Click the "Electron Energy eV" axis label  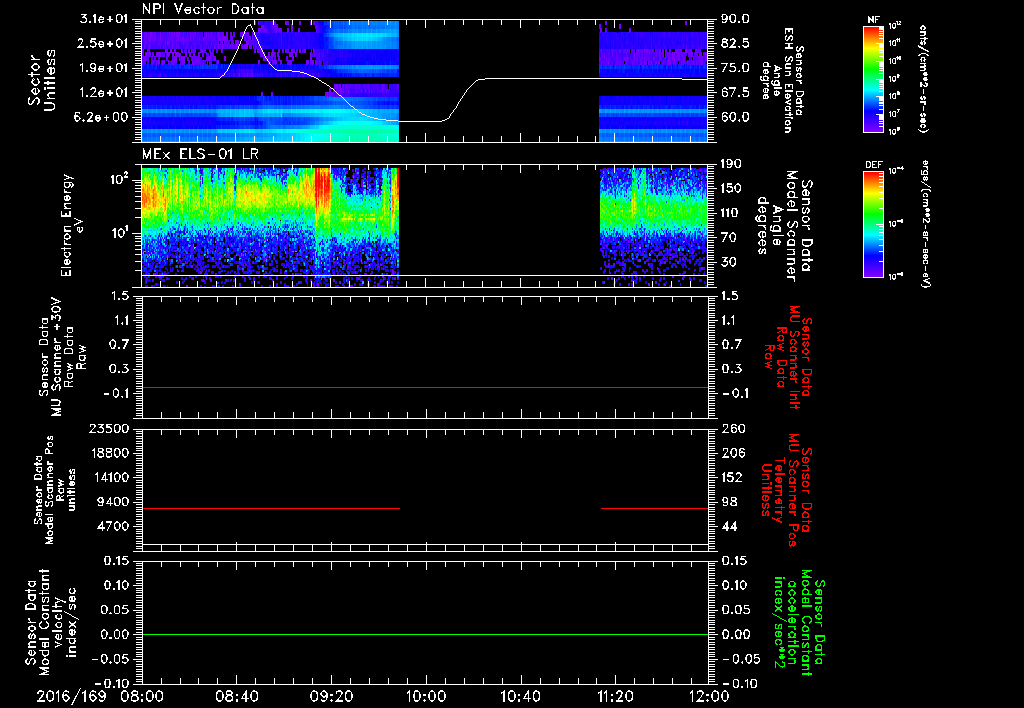point(73,225)
